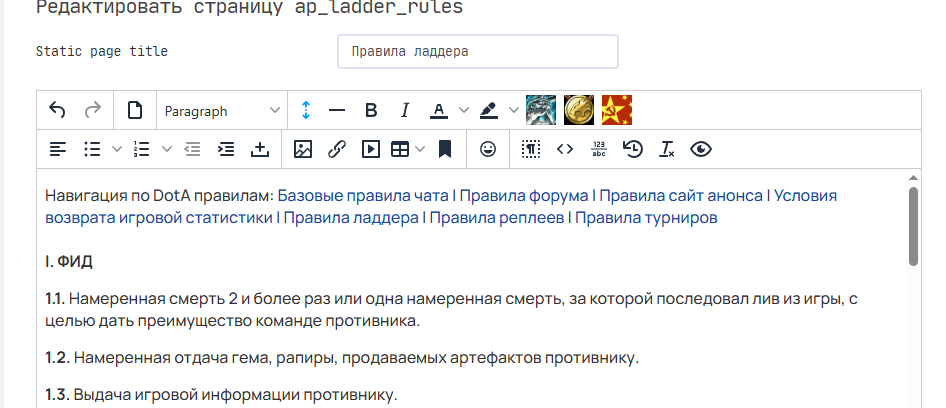Expand the bullet list style options
Viewport: 946px width, 408px height.
point(117,149)
